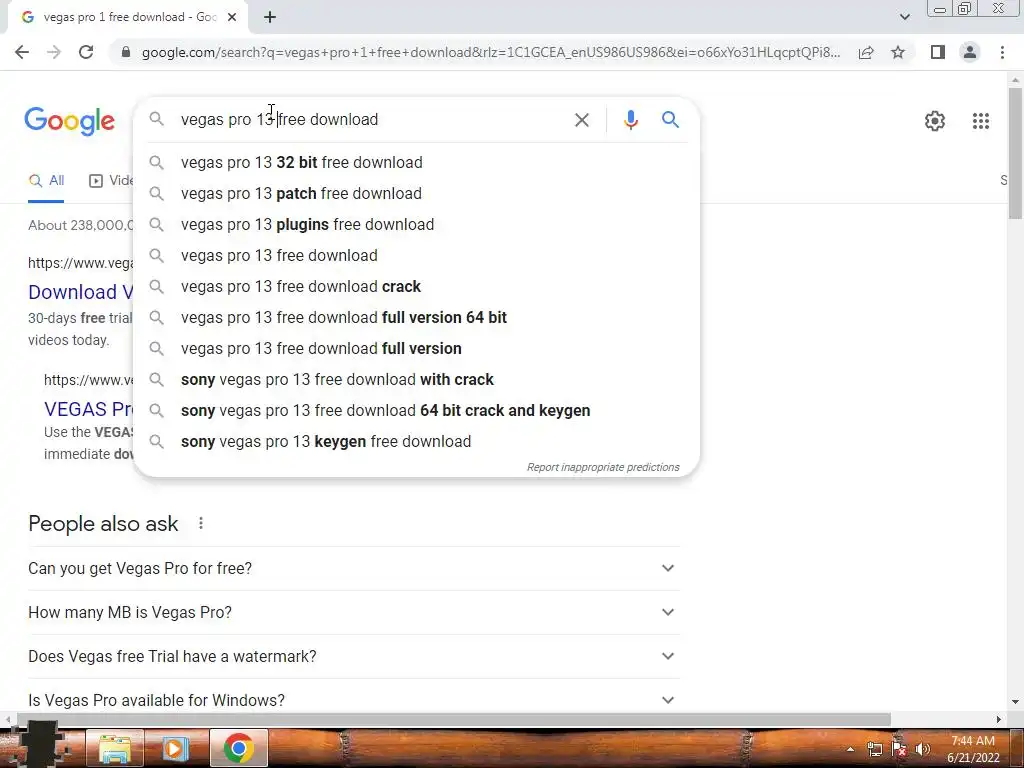1024x768 pixels.
Task: Open a new browser tab
Action: pyautogui.click(x=270, y=18)
